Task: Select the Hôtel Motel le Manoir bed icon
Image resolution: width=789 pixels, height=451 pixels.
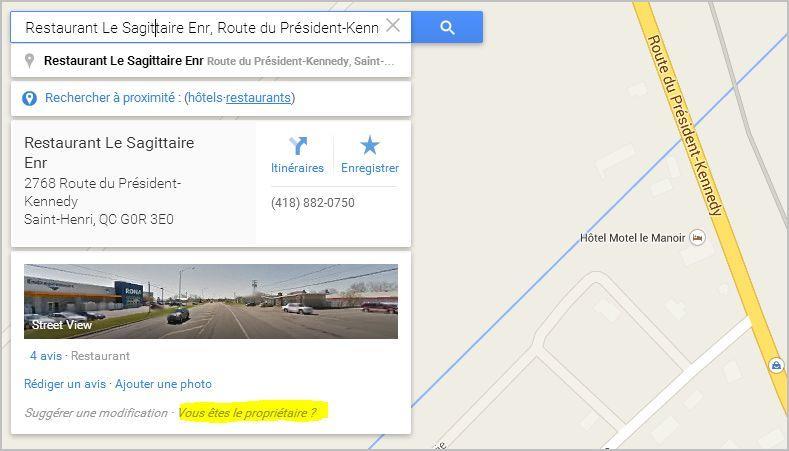Action: pyautogui.click(x=697, y=237)
